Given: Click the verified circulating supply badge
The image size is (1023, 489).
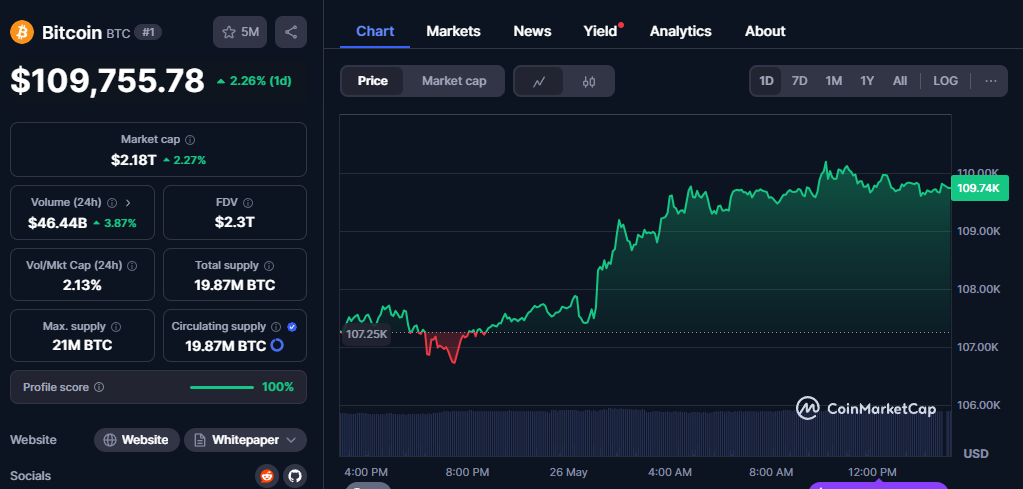Looking at the screenshot, I should pyautogui.click(x=292, y=326).
